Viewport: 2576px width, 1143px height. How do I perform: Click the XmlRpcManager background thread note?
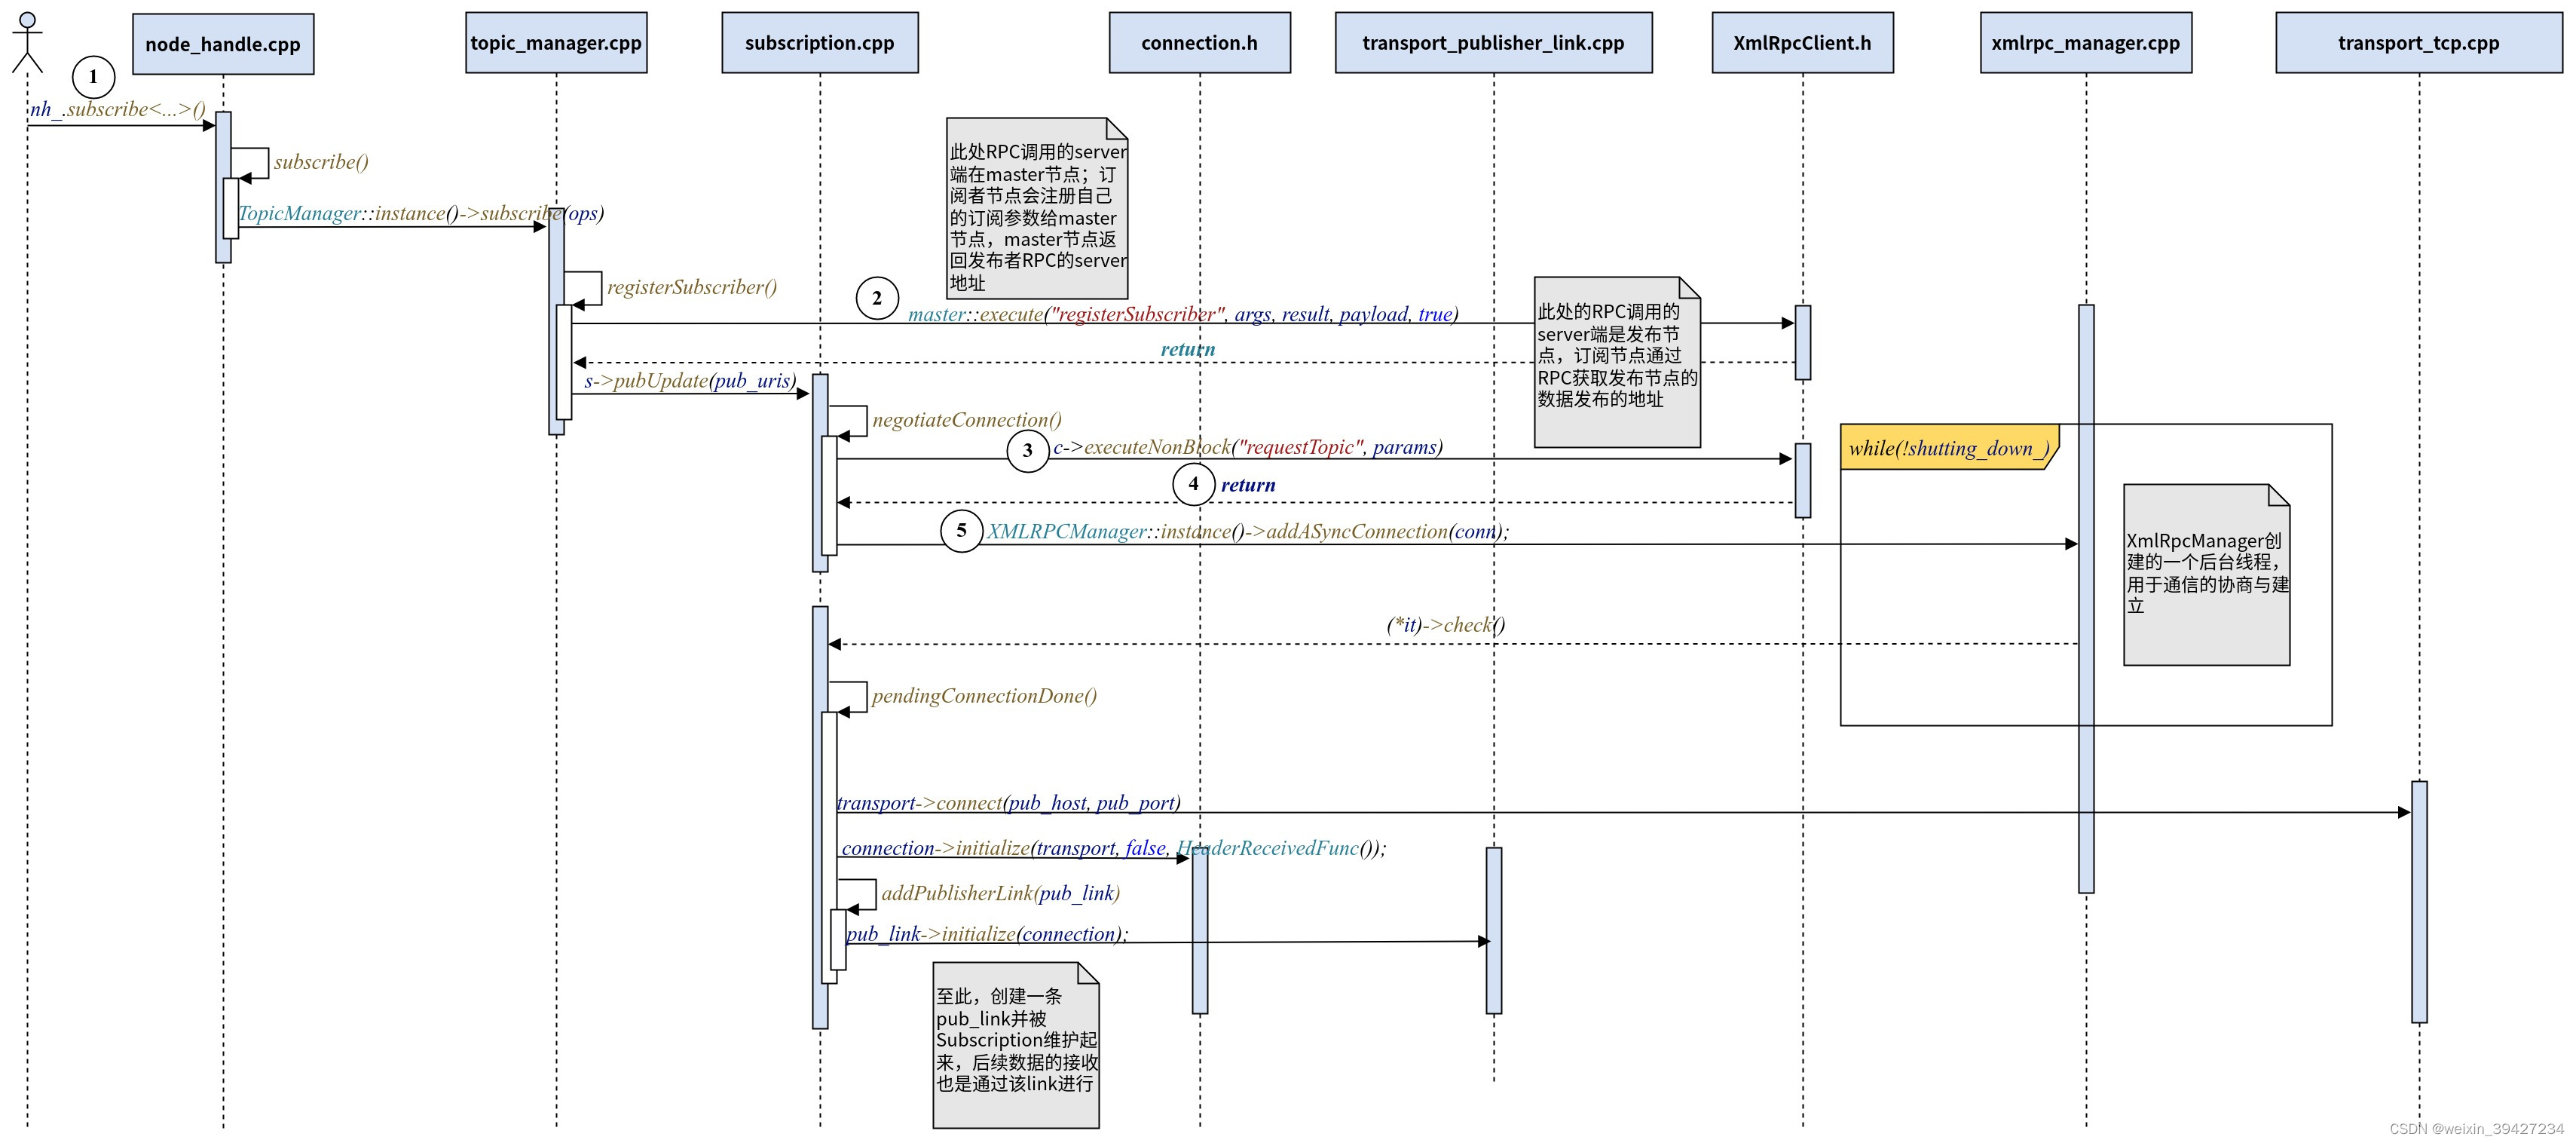[x=2206, y=575]
